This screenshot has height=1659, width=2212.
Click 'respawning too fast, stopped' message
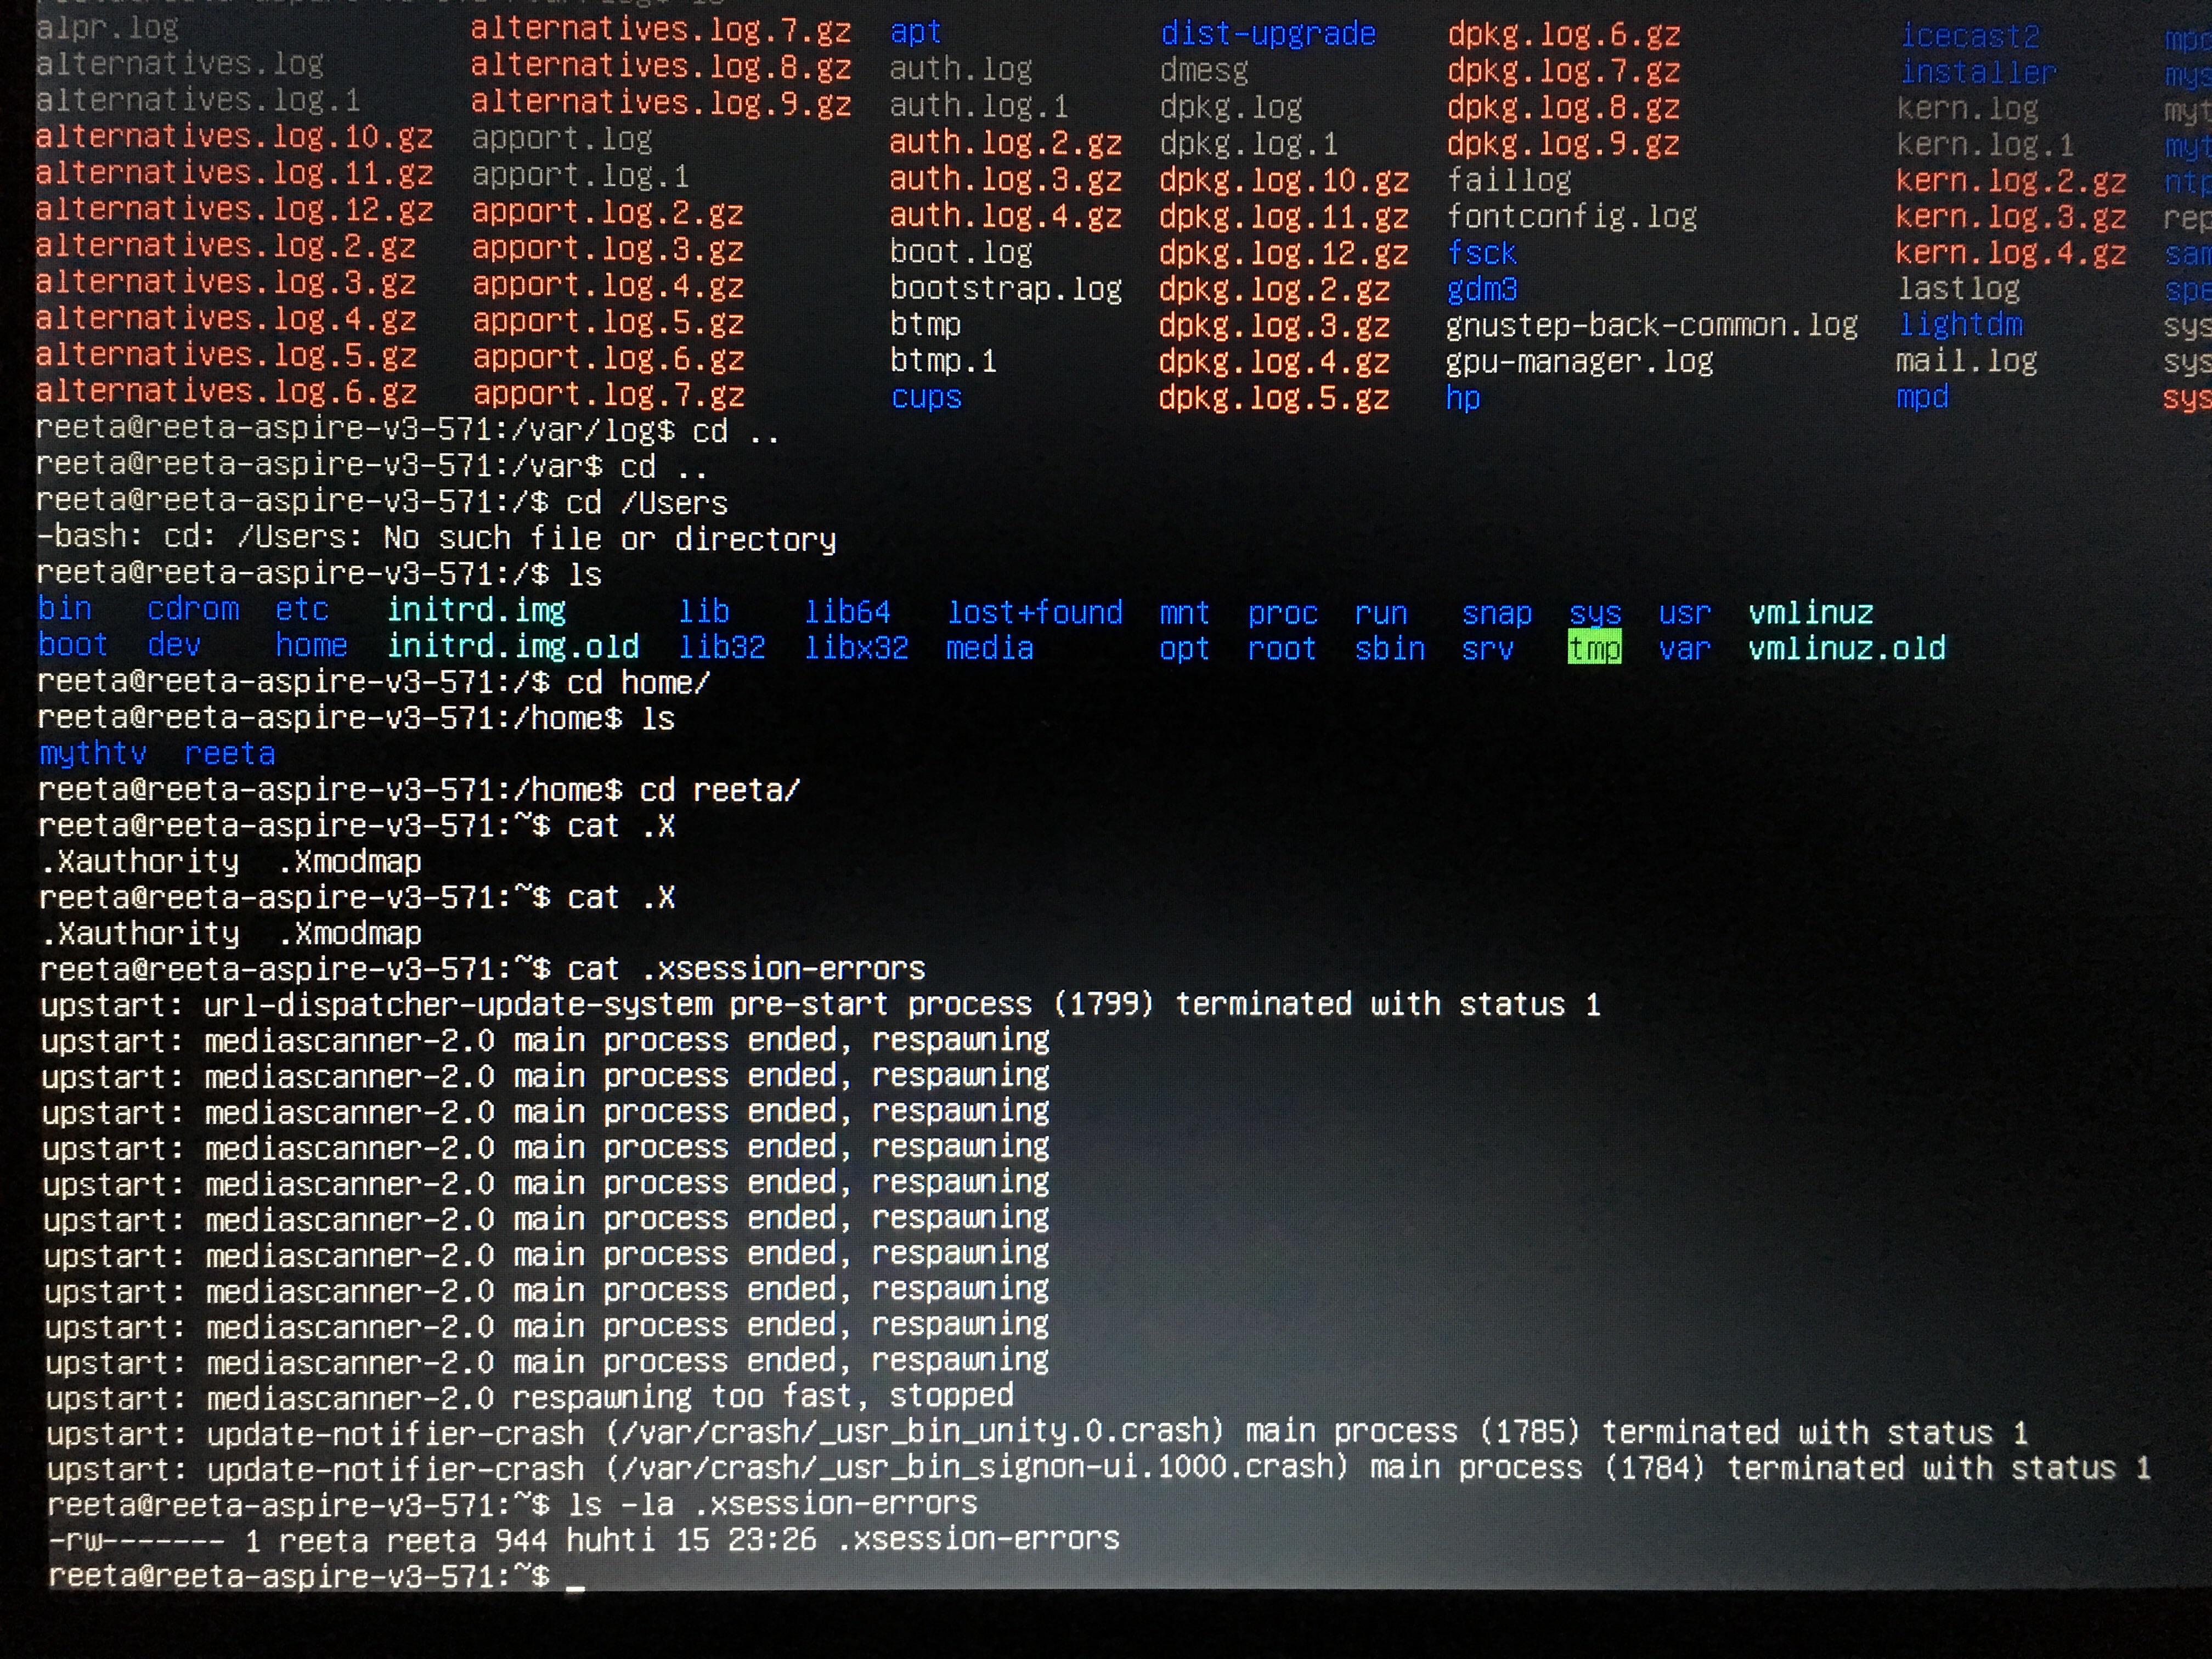pos(762,1396)
